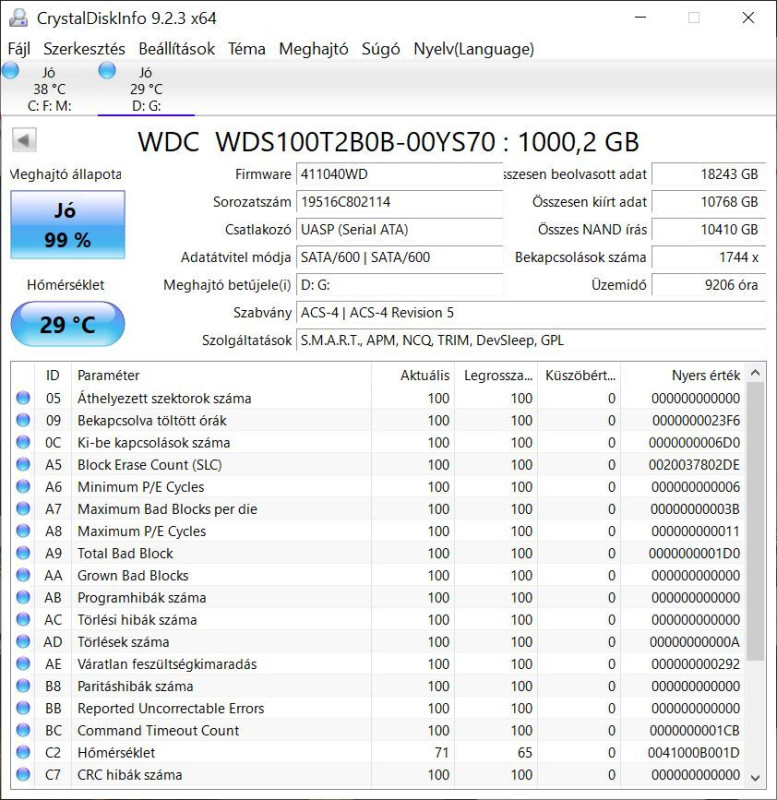Click the SATA/600 | SATA/600 transfer mode field
Image resolution: width=777 pixels, height=800 pixels.
tap(399, 257)
